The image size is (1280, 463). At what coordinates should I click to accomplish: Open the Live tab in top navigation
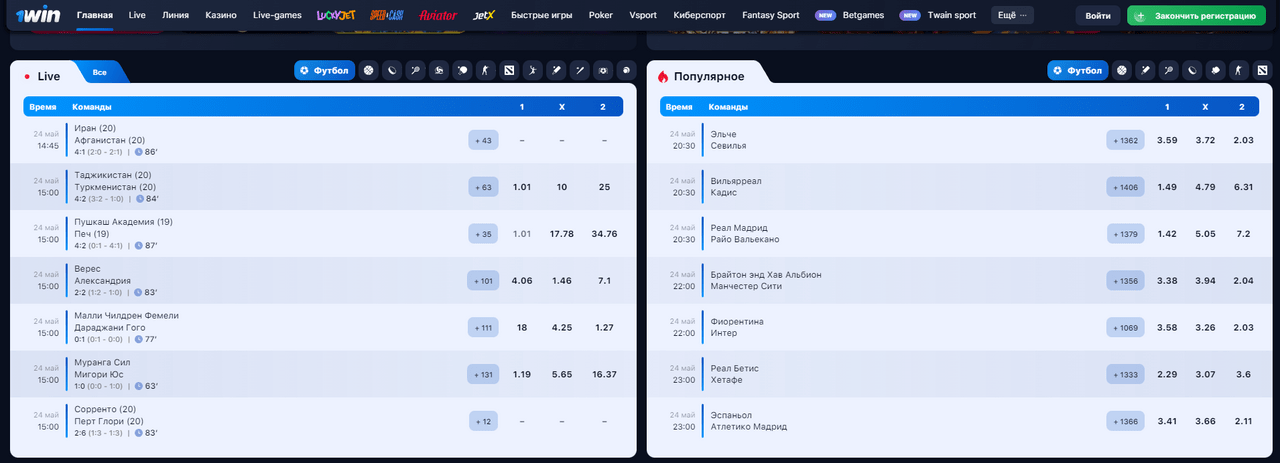[x=137, y=16]
